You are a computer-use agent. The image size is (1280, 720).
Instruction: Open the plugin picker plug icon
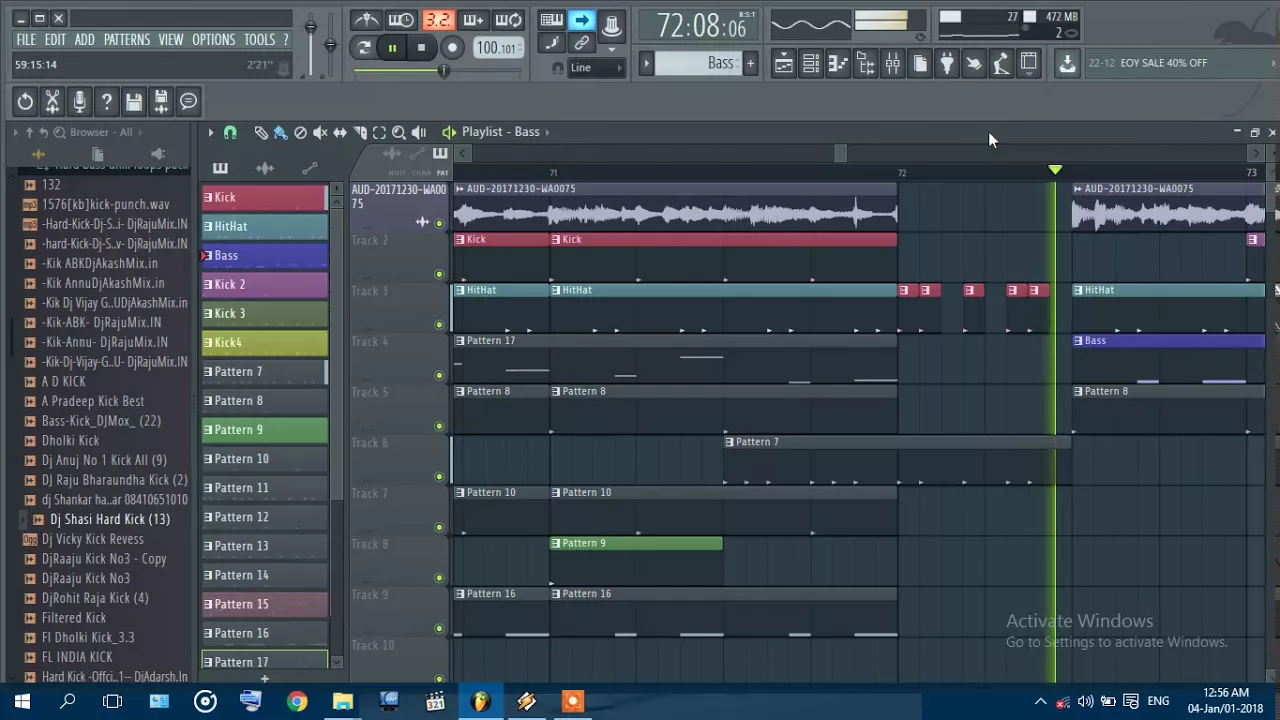click(946, 64)
